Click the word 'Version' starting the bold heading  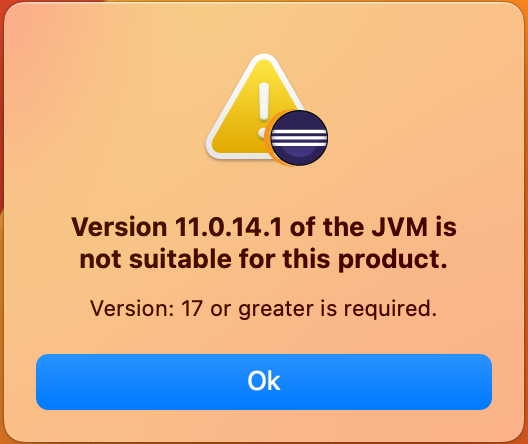click(x=119, y=227)
